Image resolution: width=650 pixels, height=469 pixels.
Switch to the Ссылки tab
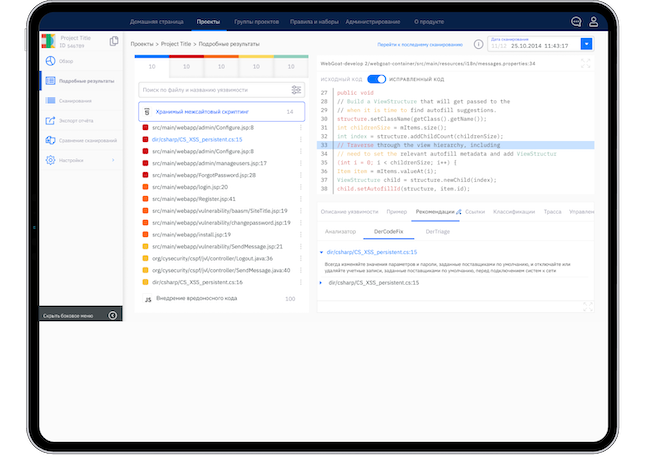click(475, 211)
